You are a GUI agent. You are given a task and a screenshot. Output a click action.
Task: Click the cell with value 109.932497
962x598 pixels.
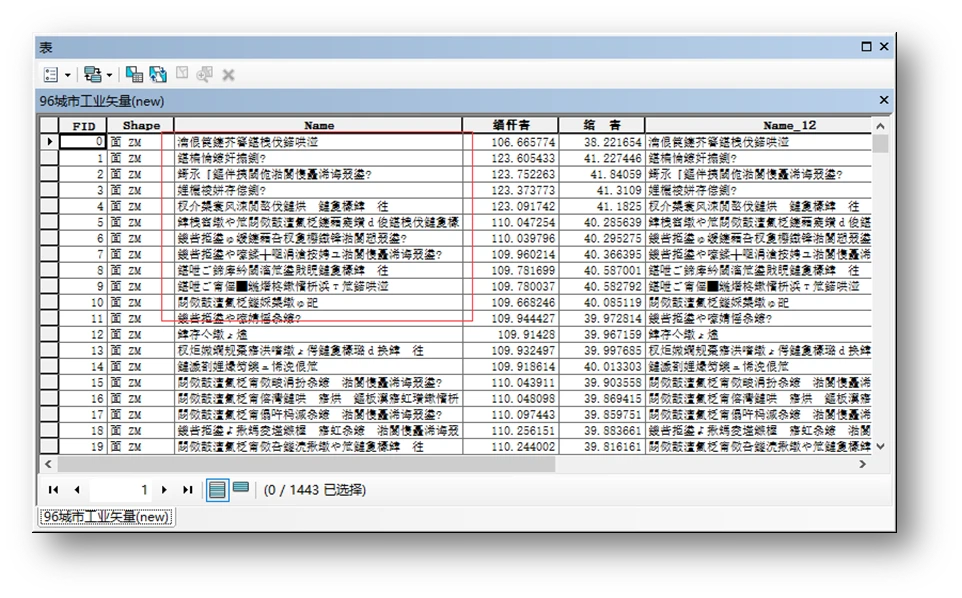tap(510, 350)
